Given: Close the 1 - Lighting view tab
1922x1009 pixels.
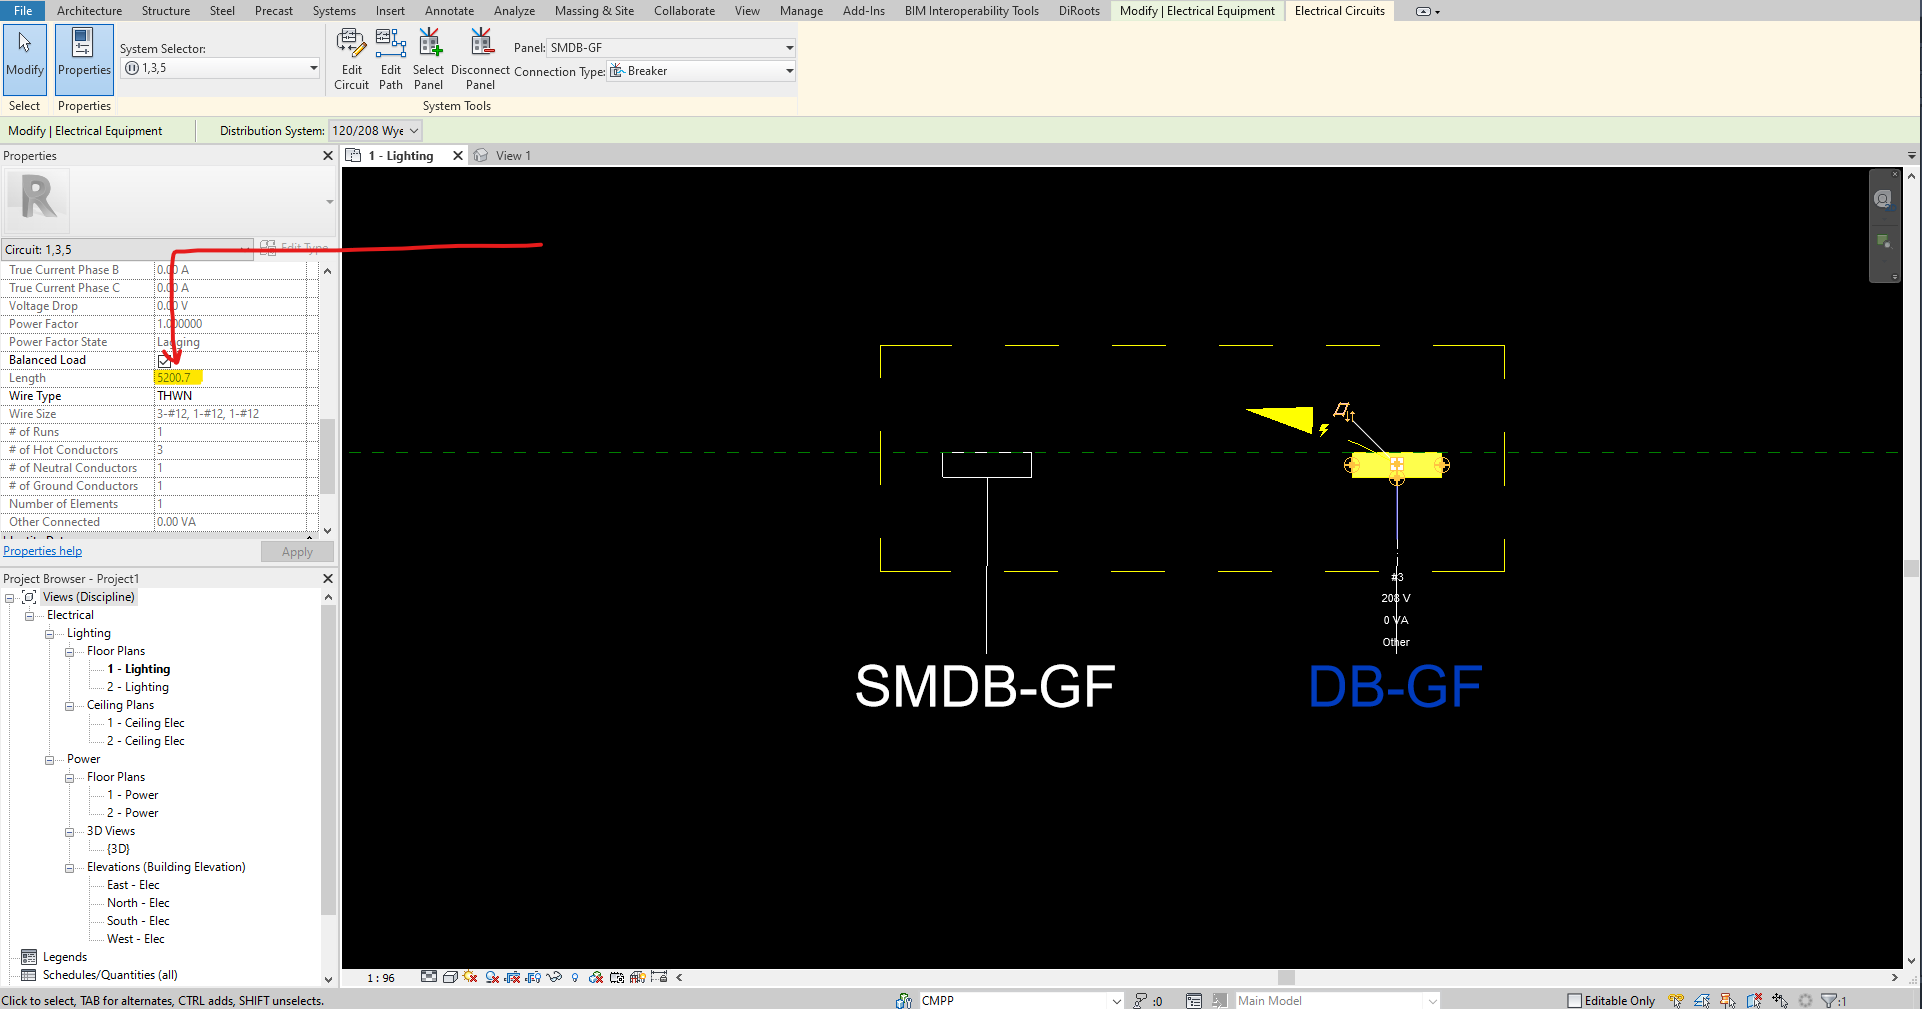Looking at the screenshot, I should (458, 155).
